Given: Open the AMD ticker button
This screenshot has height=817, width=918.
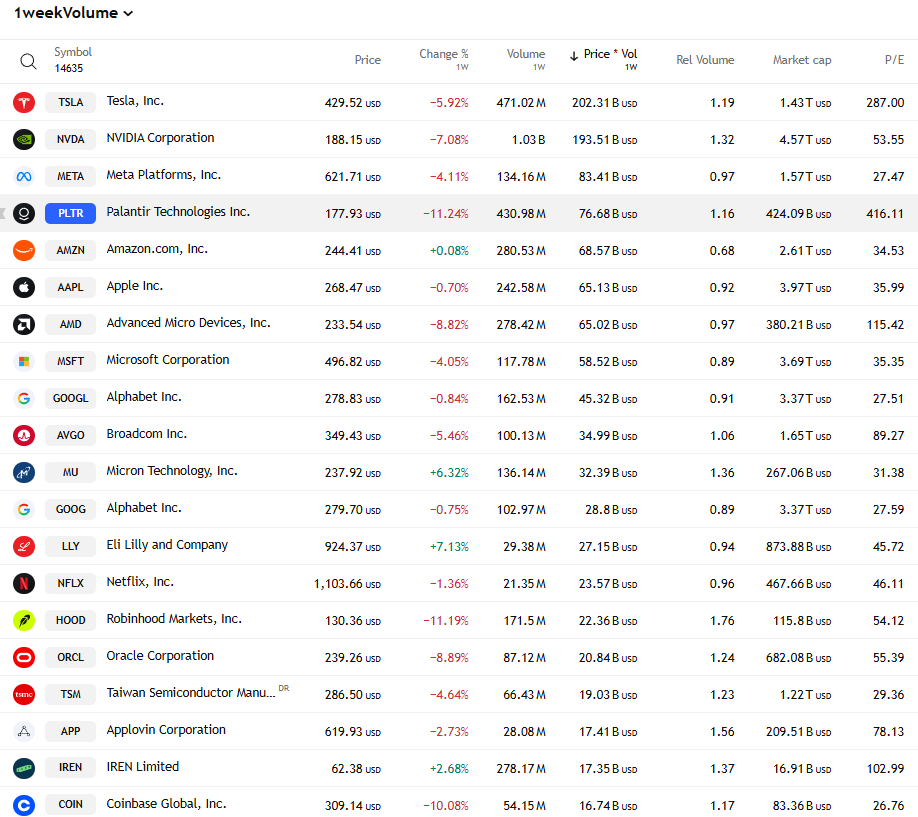Looking at the screenshot, I should pyautogui.click(x=70, y=324).
